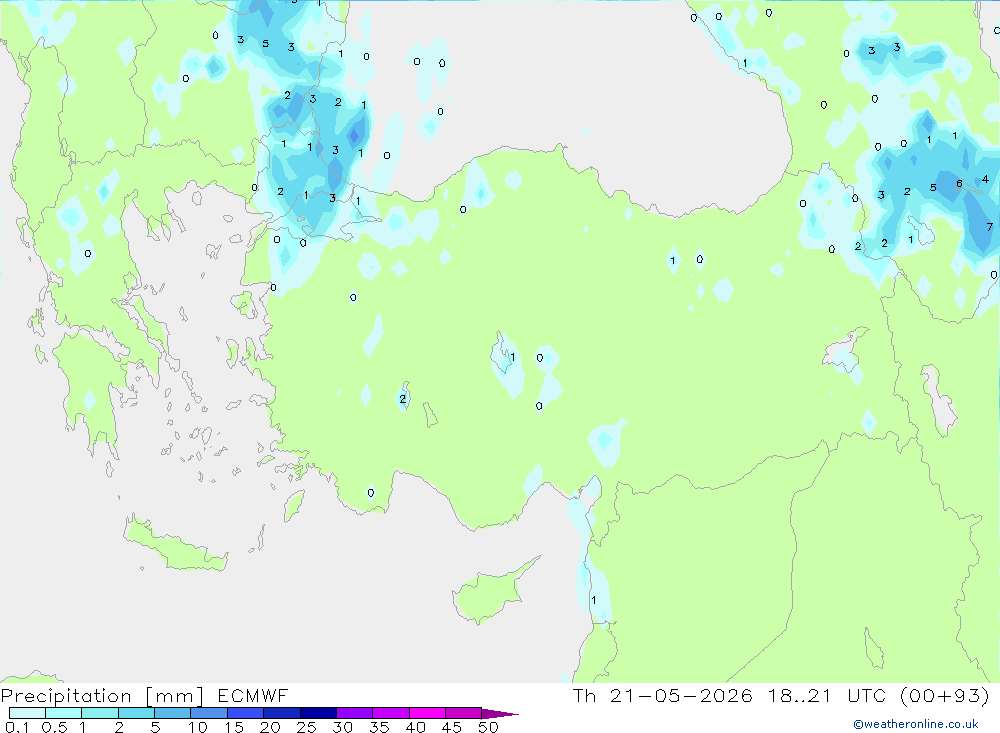
Task: Click the '18..21 UTC' time range text
Action: [x=827, y=695]
